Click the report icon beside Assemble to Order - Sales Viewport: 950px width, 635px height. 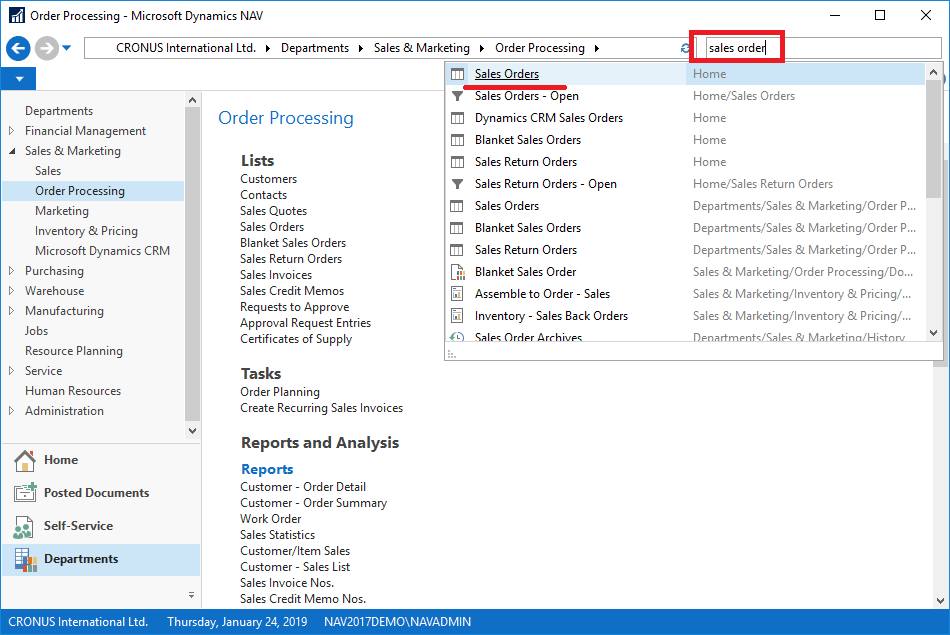tap(457, 294)
